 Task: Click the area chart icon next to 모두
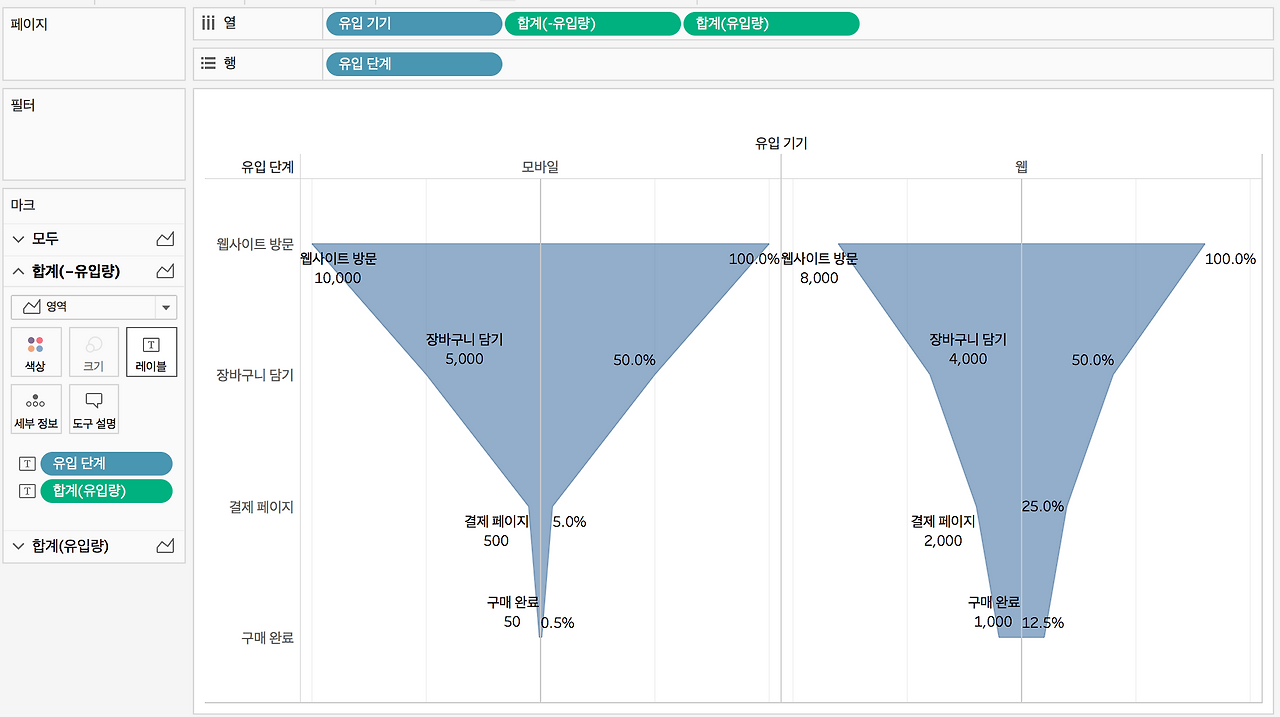coord(167,238)
